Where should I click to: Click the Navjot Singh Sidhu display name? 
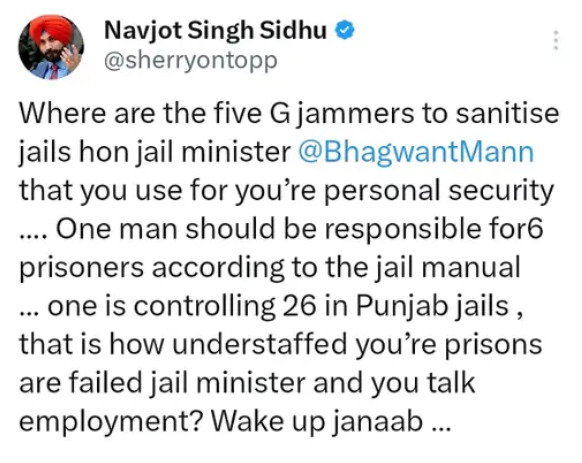tap(215, 30)
